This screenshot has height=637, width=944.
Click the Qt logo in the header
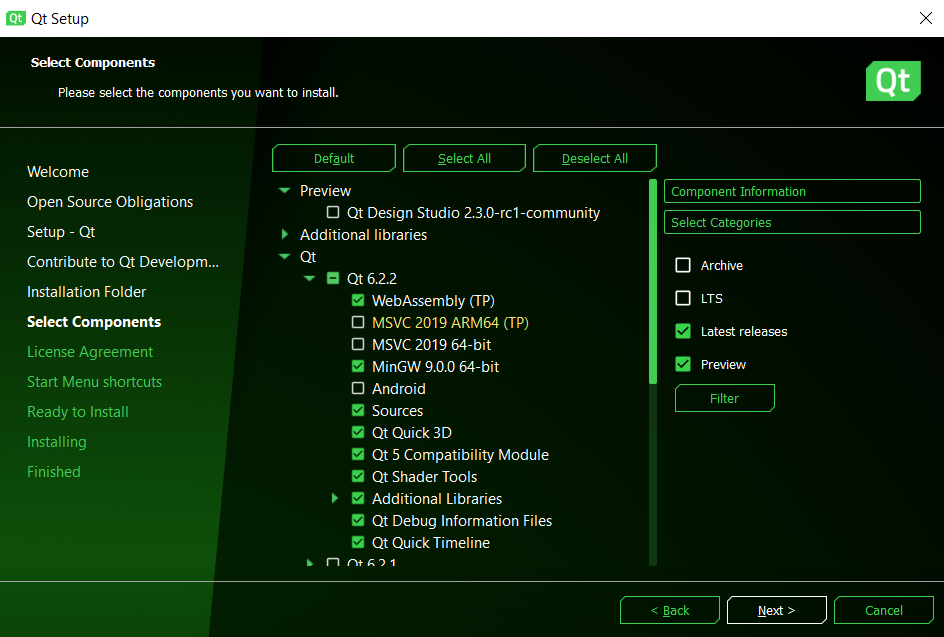click(893, 81)
